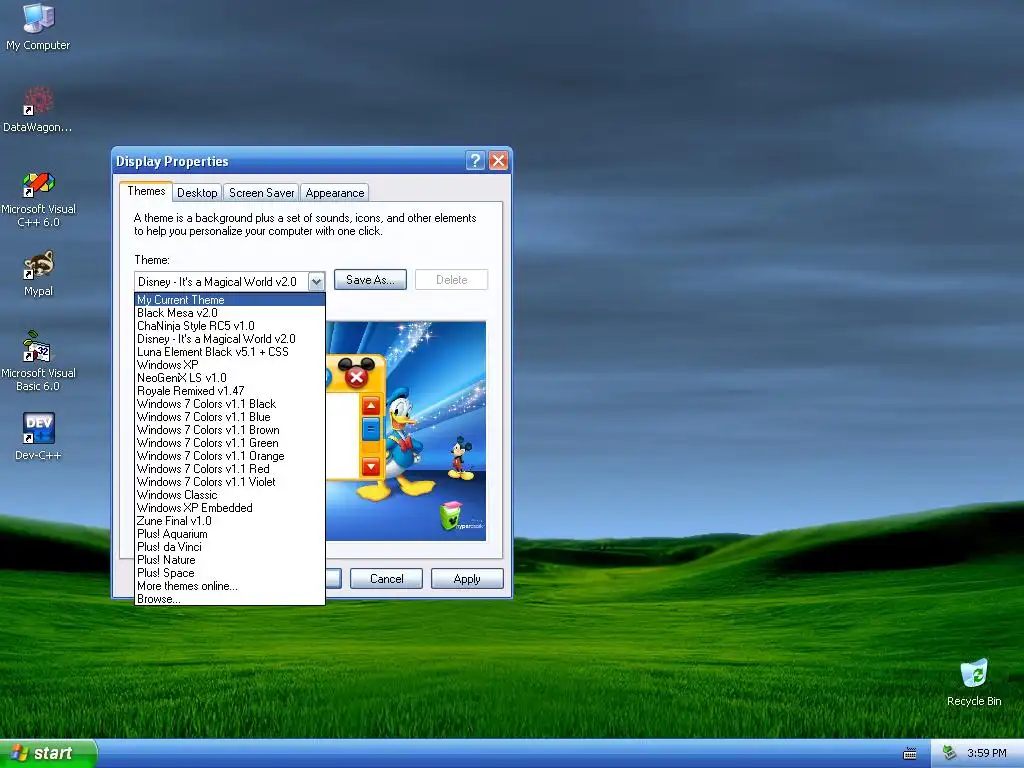Choose the Windows XP Embedded theme
The height and width of the screenshot is (768, 1024).
[x=230, y=508]
